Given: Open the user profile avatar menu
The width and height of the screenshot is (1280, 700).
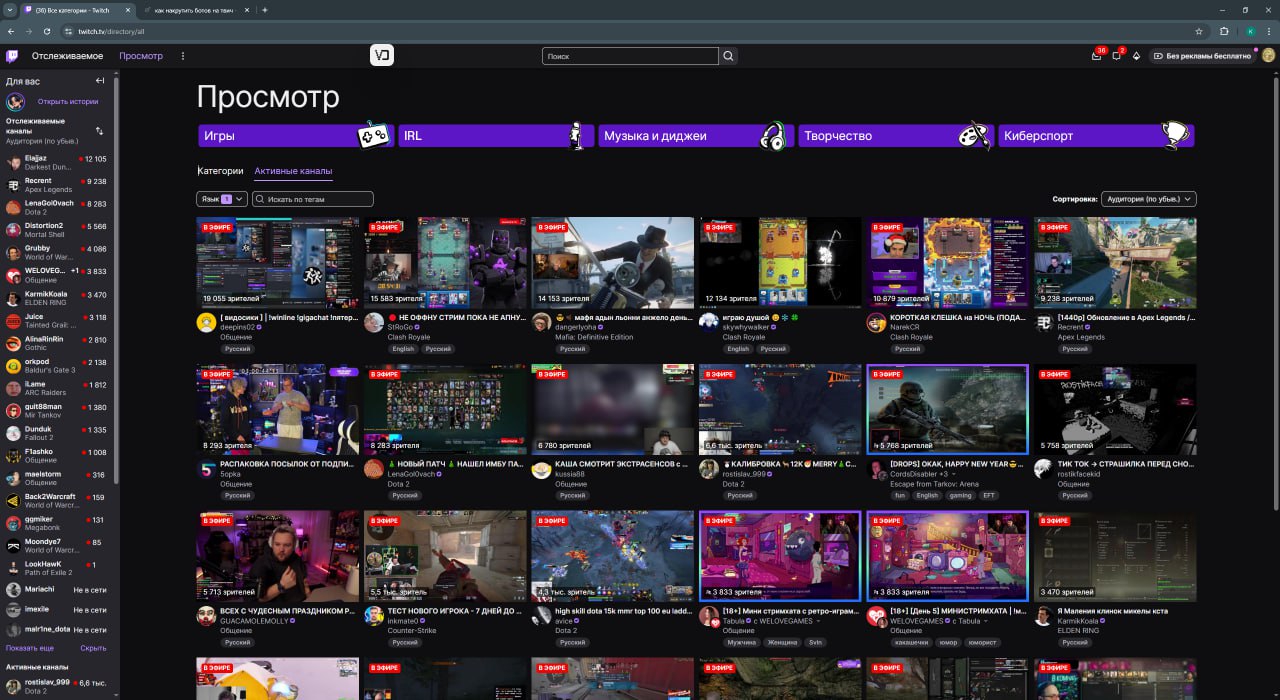Looking at the screenshot, I should tap(1268, 56).
